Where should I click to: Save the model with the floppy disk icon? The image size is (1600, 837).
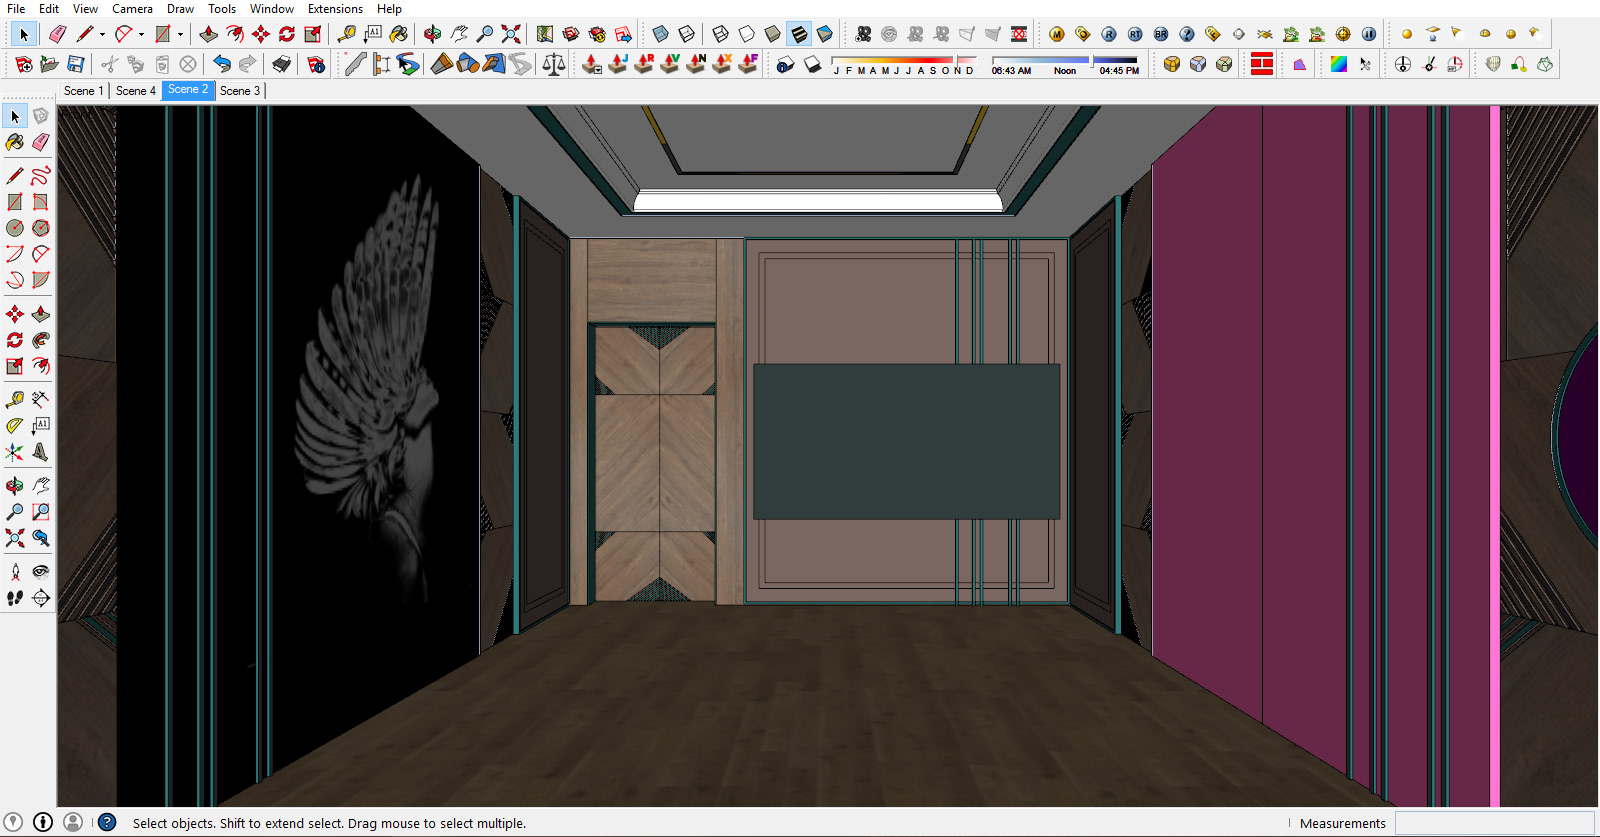[x=76, y=65]
